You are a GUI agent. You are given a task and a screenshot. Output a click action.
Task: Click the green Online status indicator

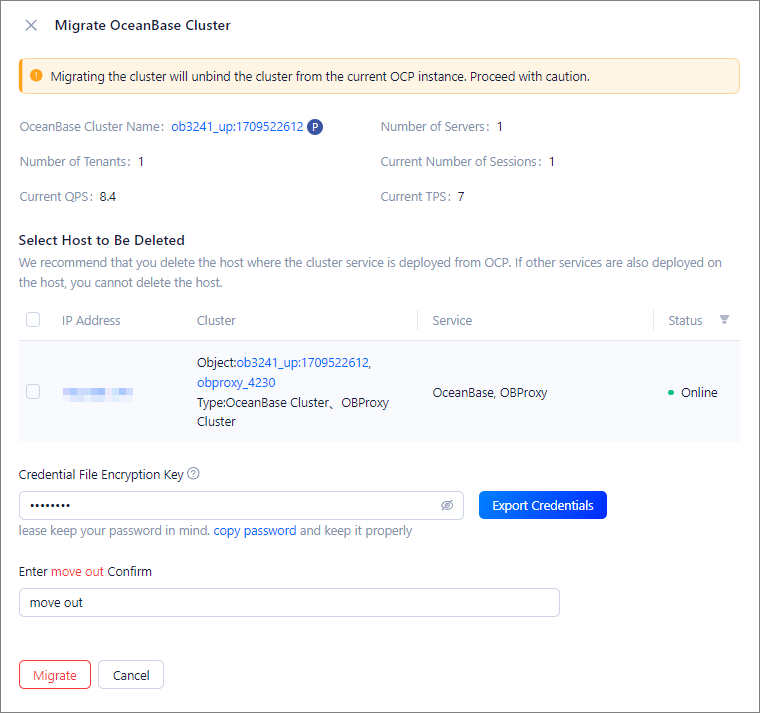tap(671, 393)
